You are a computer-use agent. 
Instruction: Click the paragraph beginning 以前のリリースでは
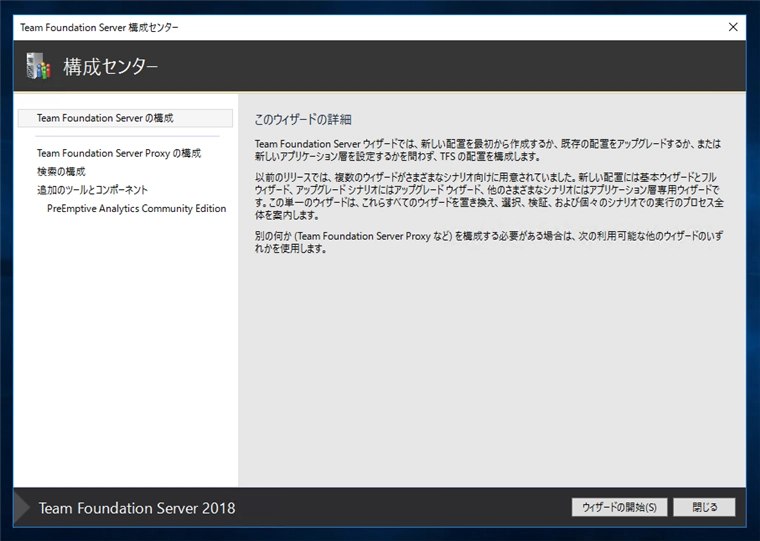[x=489, y=196]
